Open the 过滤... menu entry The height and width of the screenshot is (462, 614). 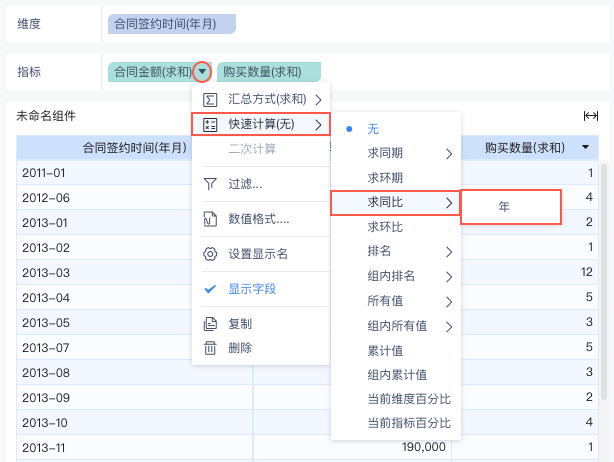pos(261,184)
